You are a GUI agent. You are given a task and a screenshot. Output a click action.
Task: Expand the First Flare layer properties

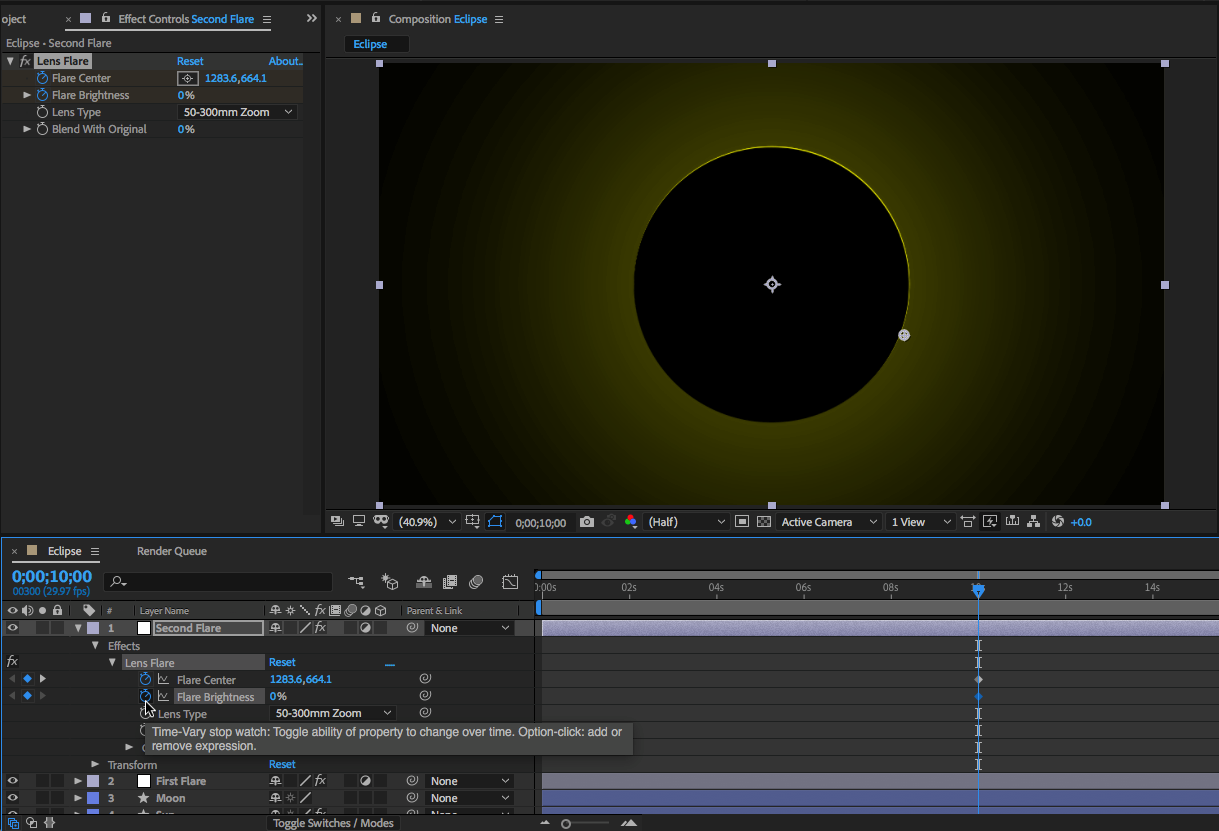[x=78, y=781]
